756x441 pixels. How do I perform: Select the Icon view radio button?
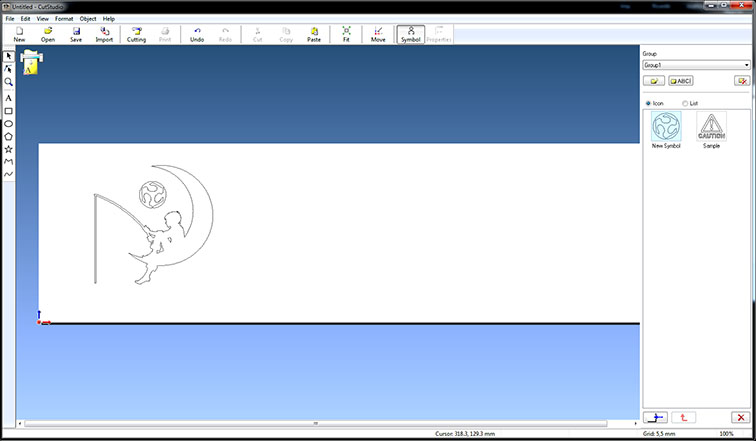click(x=648, y=104)
